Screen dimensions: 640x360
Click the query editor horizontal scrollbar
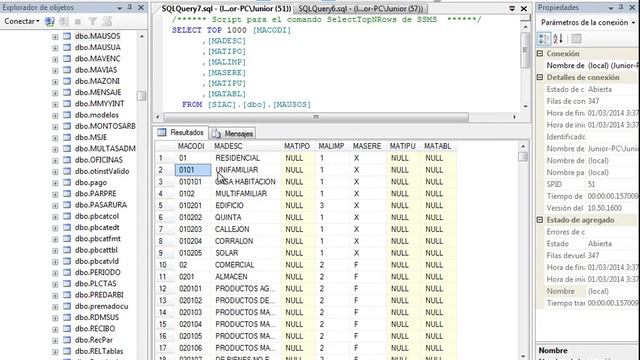click(x=316, y=117)
